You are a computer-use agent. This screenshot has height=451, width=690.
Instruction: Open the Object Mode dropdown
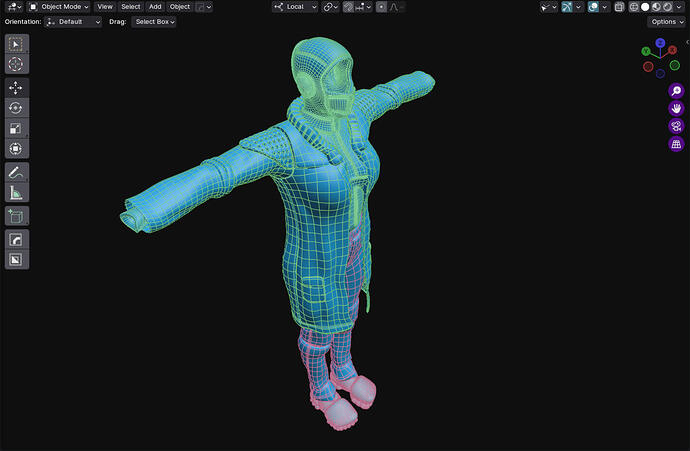(59, 6)
